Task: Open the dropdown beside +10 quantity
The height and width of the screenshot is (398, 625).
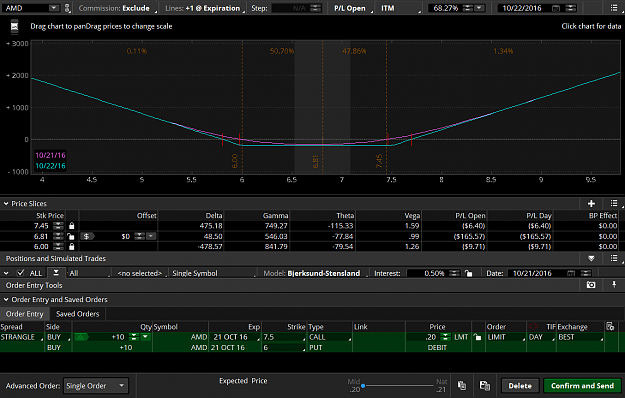Action: 145,337
